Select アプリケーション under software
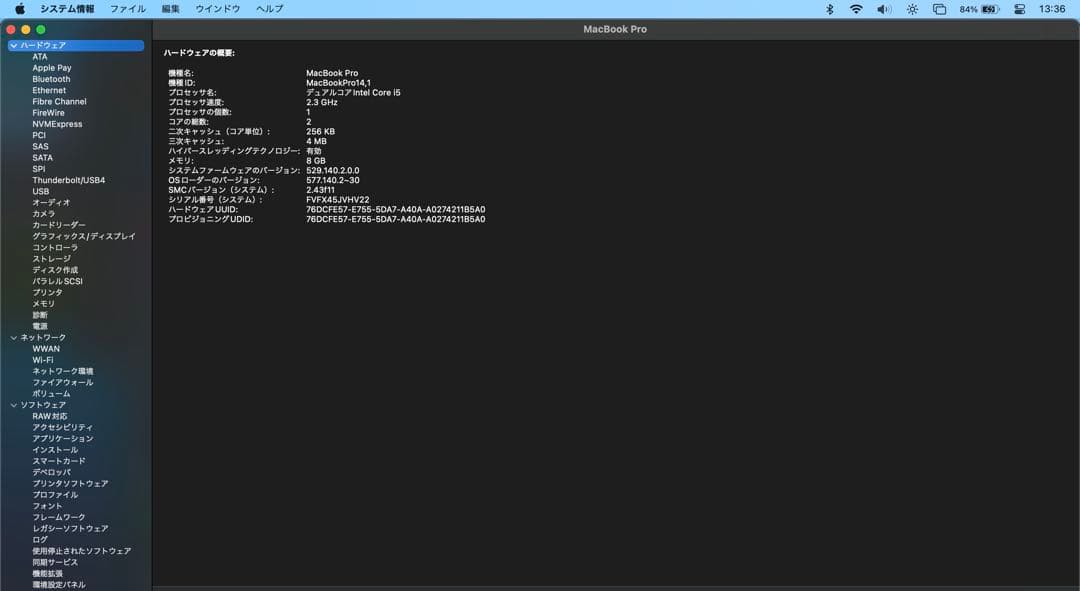 click(62, 439)
